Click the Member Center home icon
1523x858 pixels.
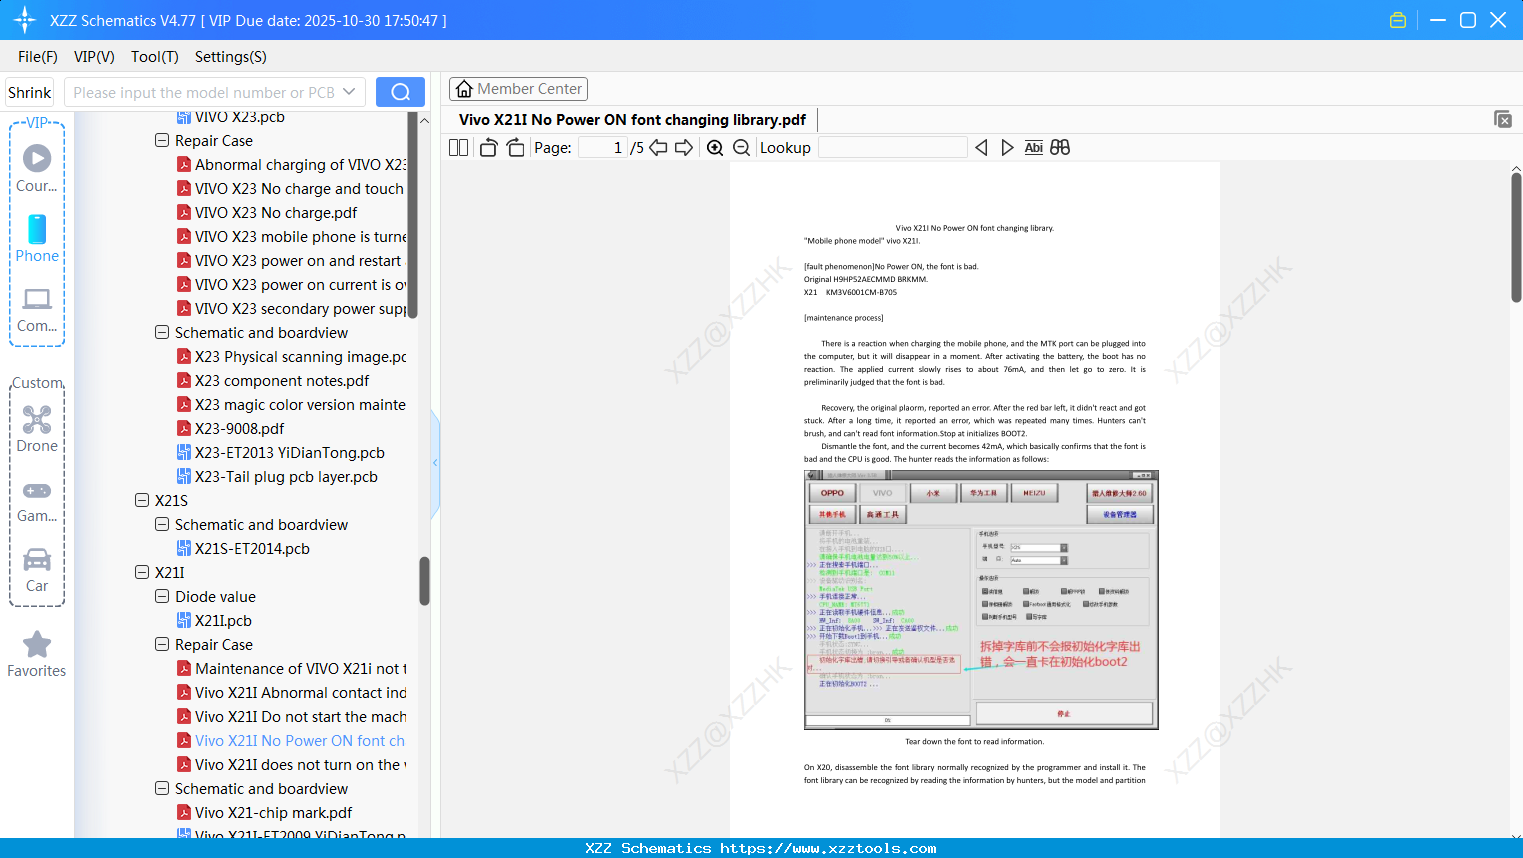(x=464, y=89)
